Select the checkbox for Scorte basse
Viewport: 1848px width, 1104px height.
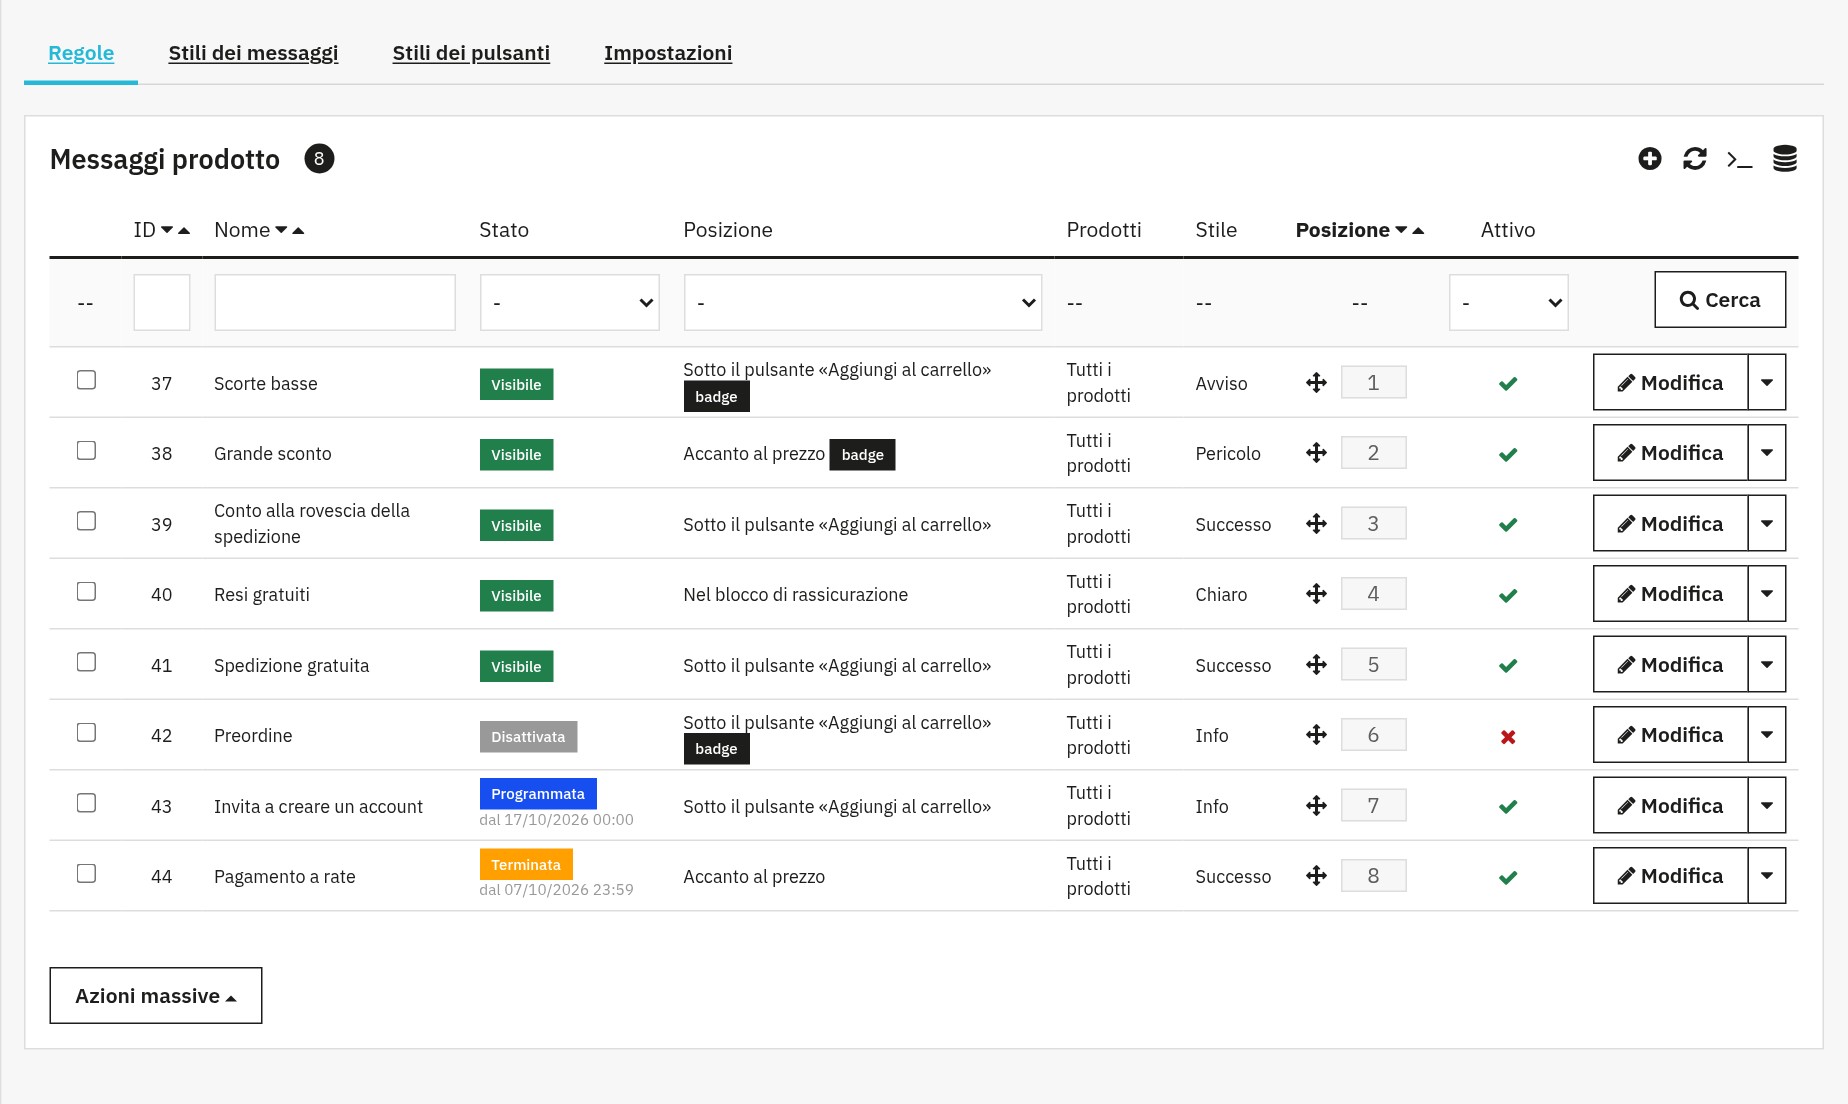(87, 380)
